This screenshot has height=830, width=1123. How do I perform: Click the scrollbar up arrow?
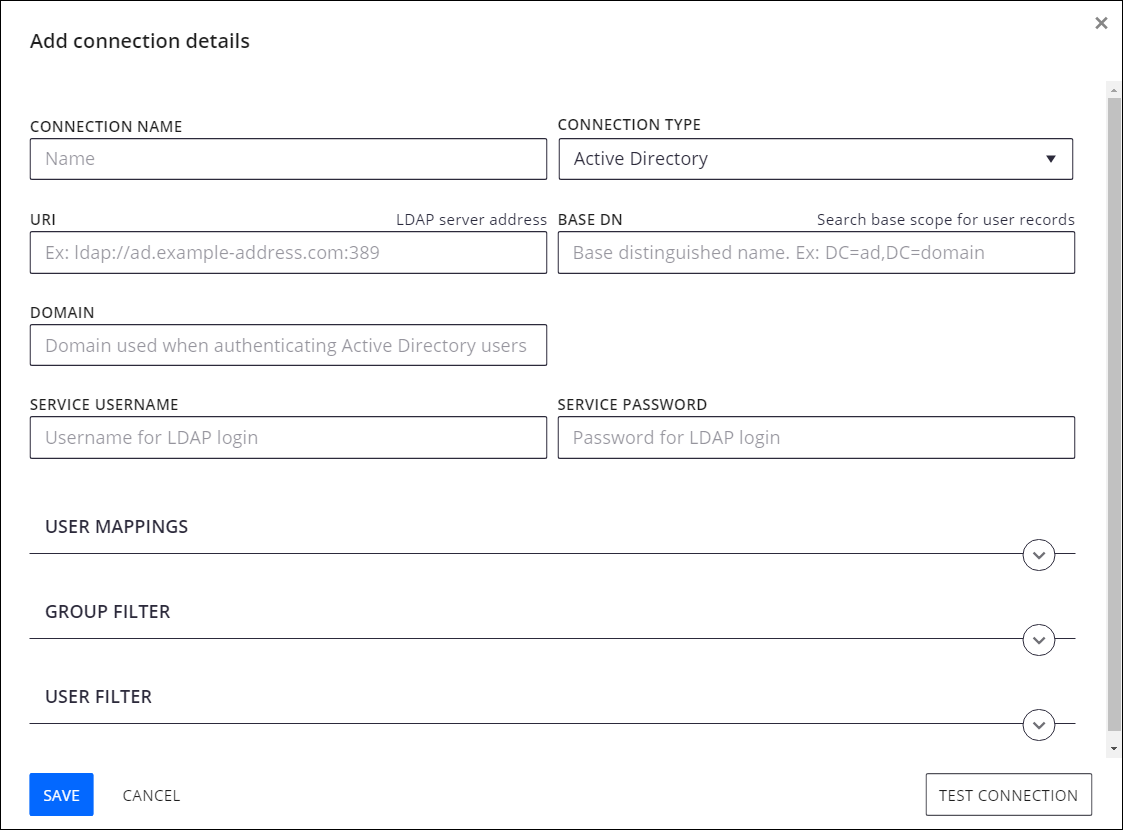(1114, 90)
